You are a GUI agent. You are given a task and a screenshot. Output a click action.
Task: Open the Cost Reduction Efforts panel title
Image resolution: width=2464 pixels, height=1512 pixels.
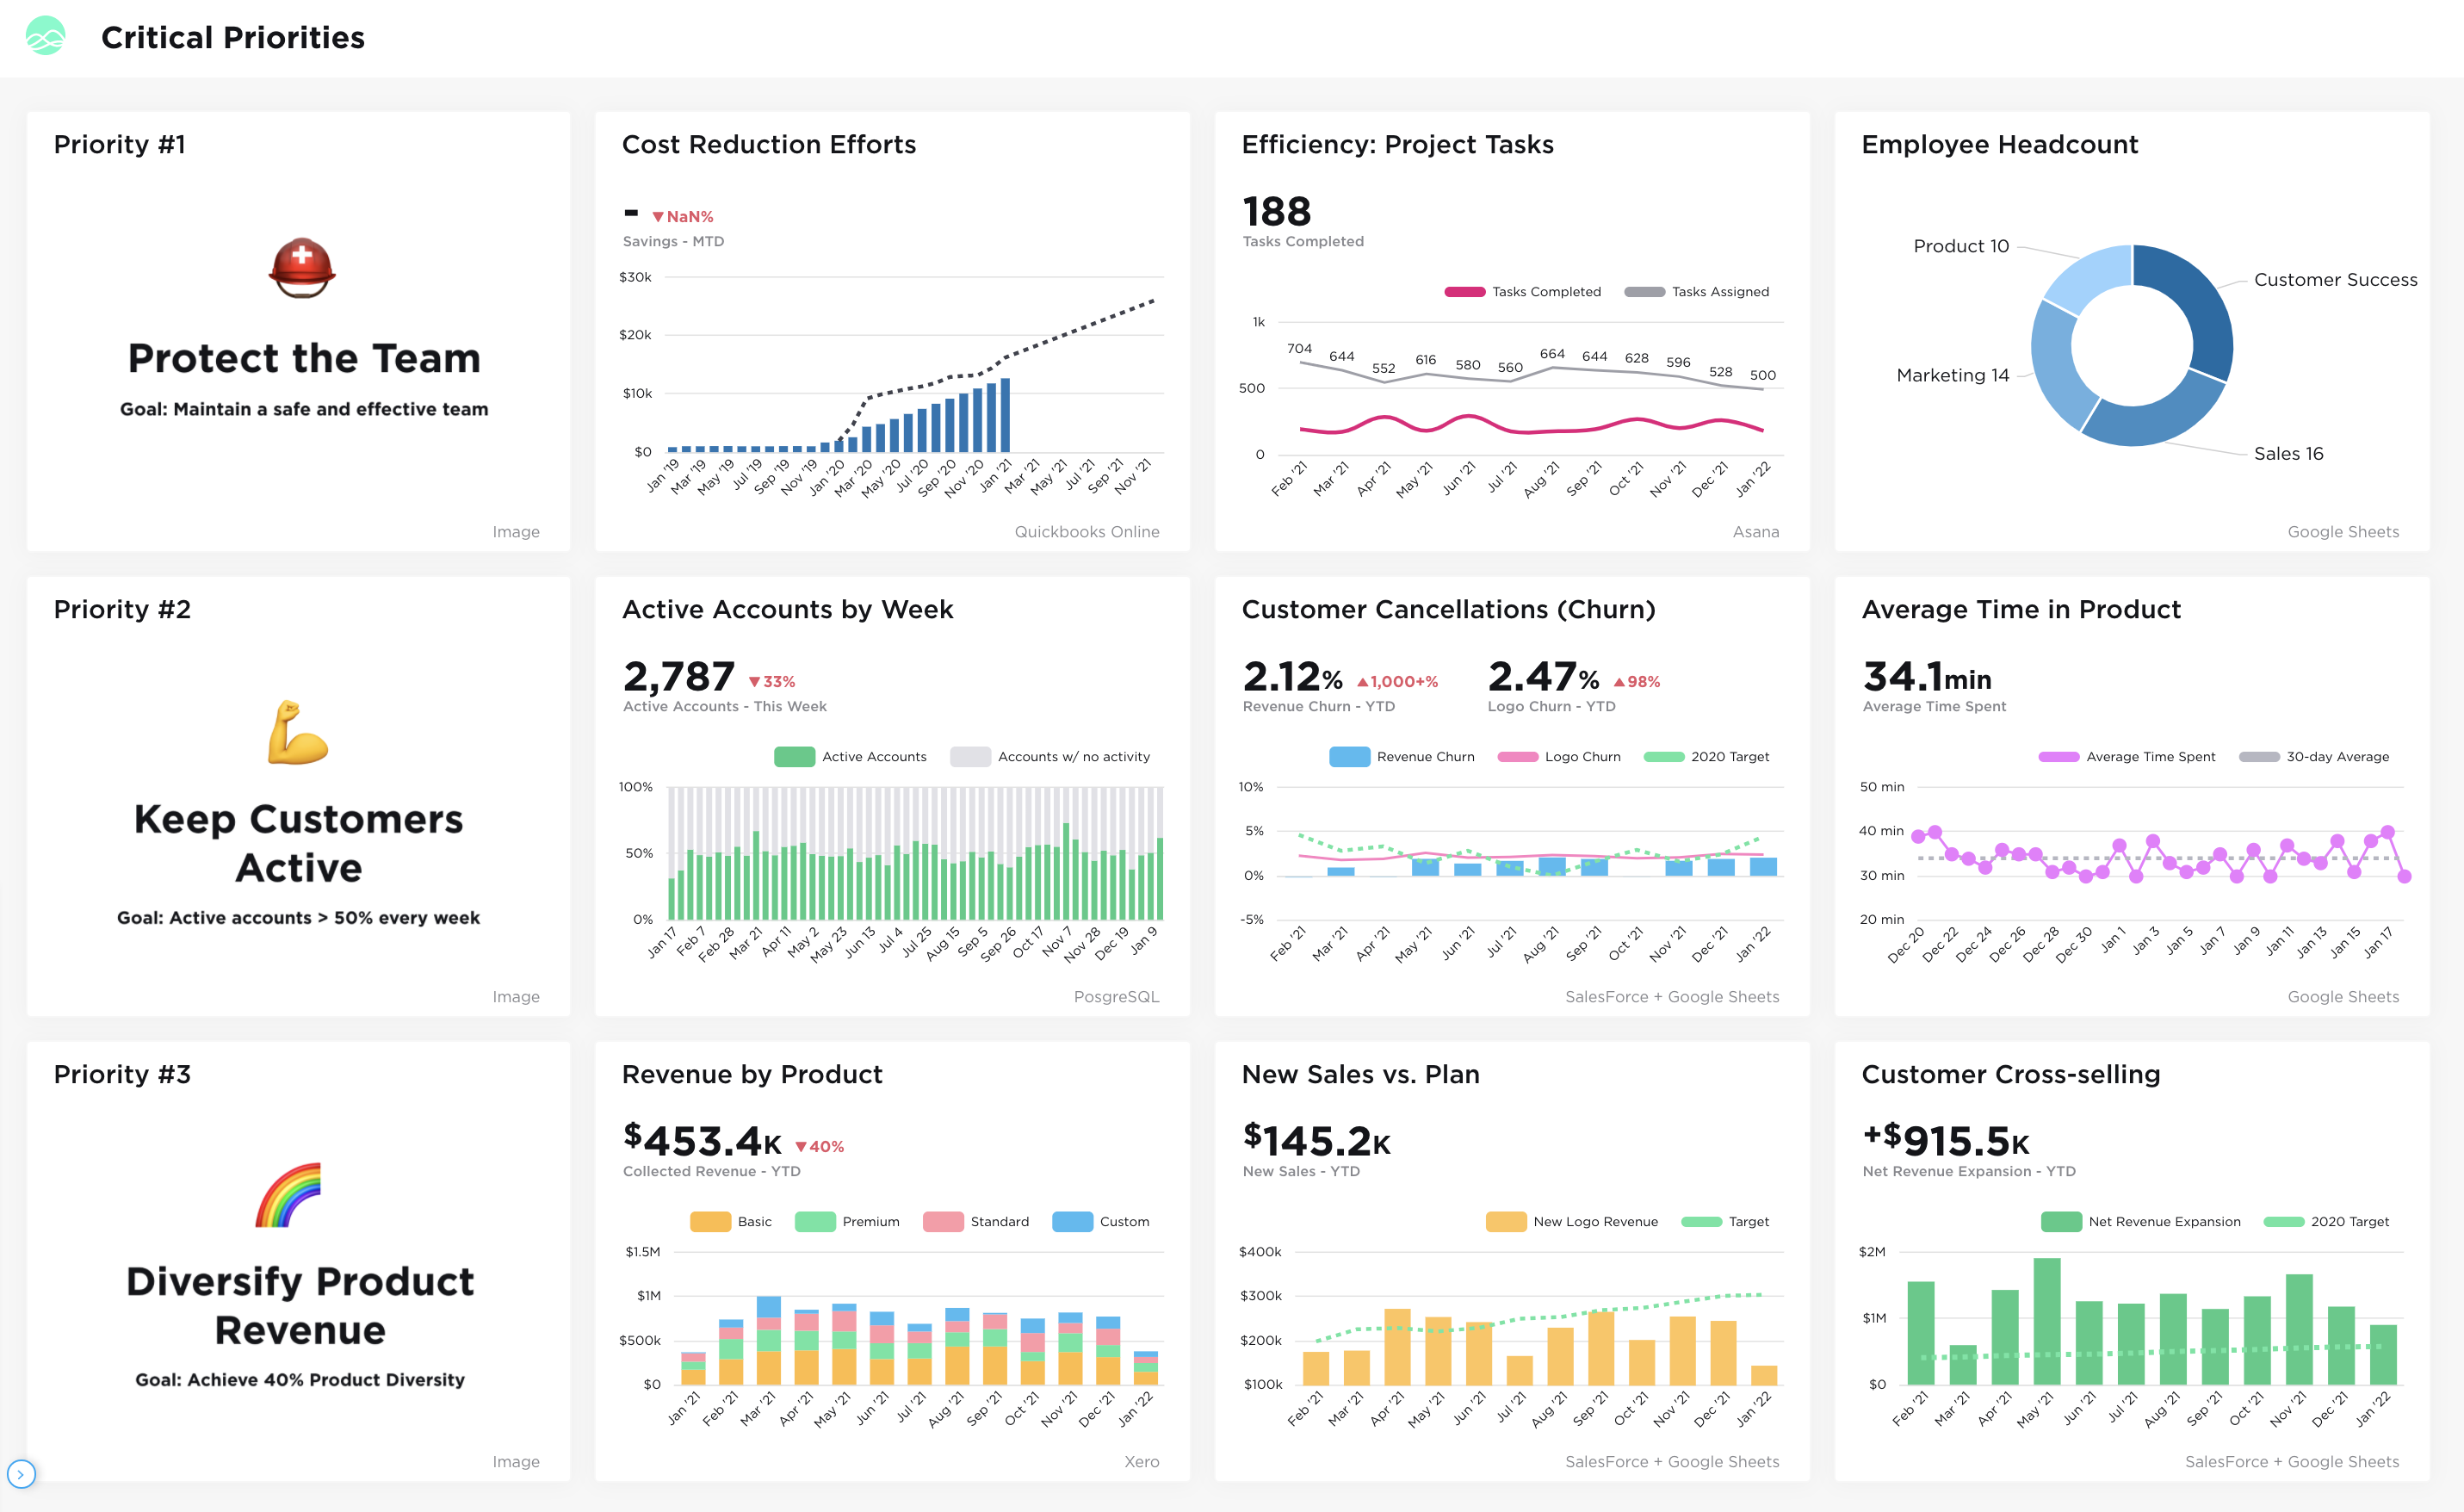point(768,144)
